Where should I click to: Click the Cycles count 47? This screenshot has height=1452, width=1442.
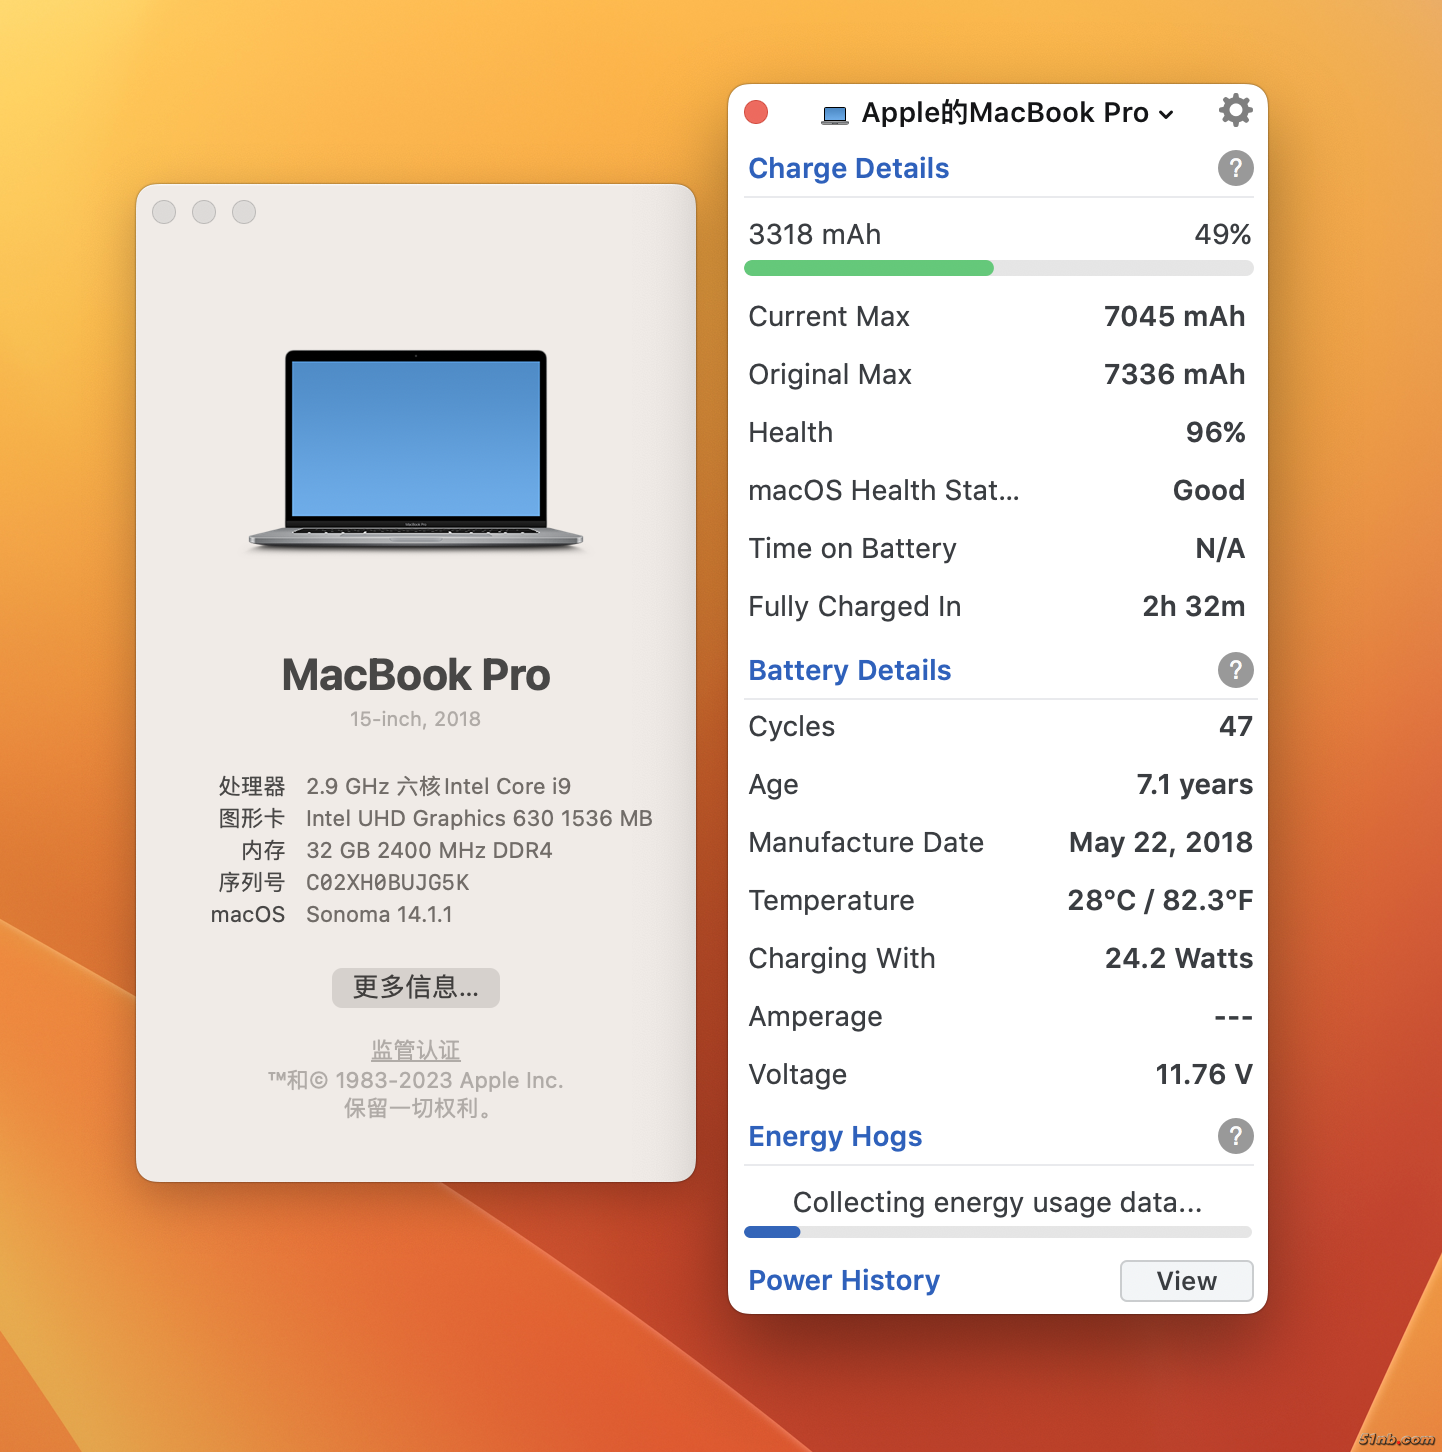pyautogui.click(x=1236, y=726)
